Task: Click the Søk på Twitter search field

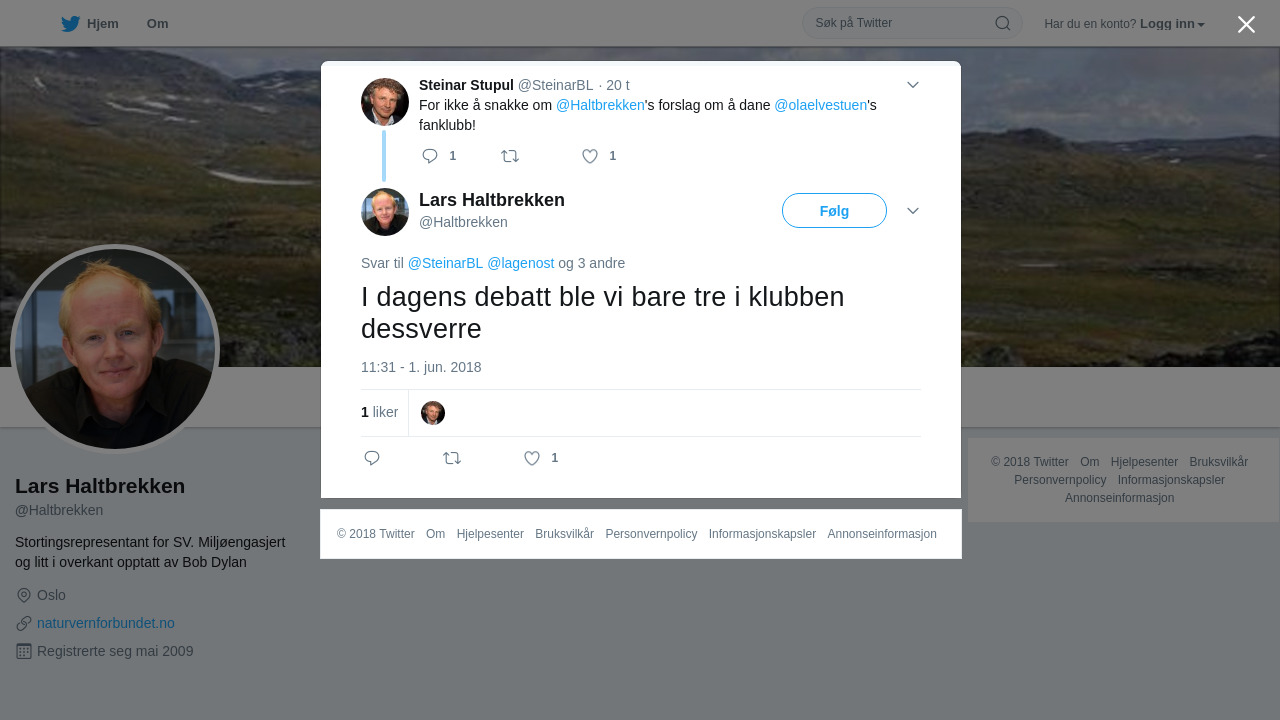Action: point(902,23)
